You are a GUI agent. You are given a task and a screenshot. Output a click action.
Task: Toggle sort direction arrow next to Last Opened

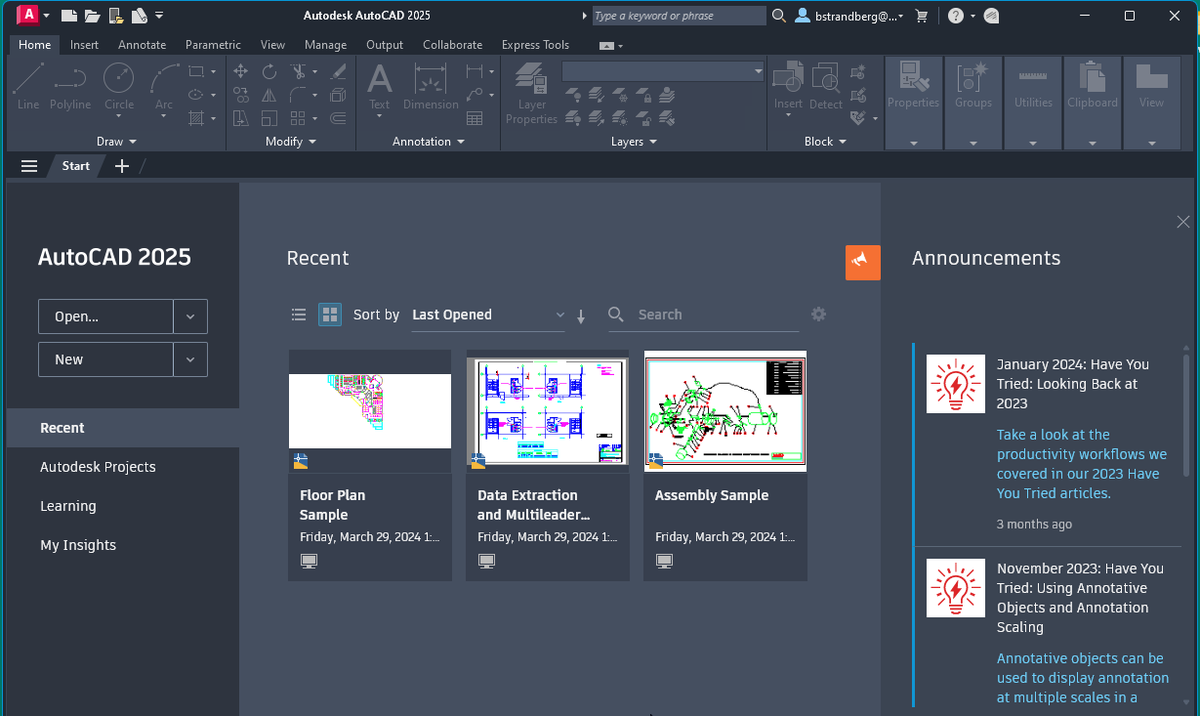[581, 316]
